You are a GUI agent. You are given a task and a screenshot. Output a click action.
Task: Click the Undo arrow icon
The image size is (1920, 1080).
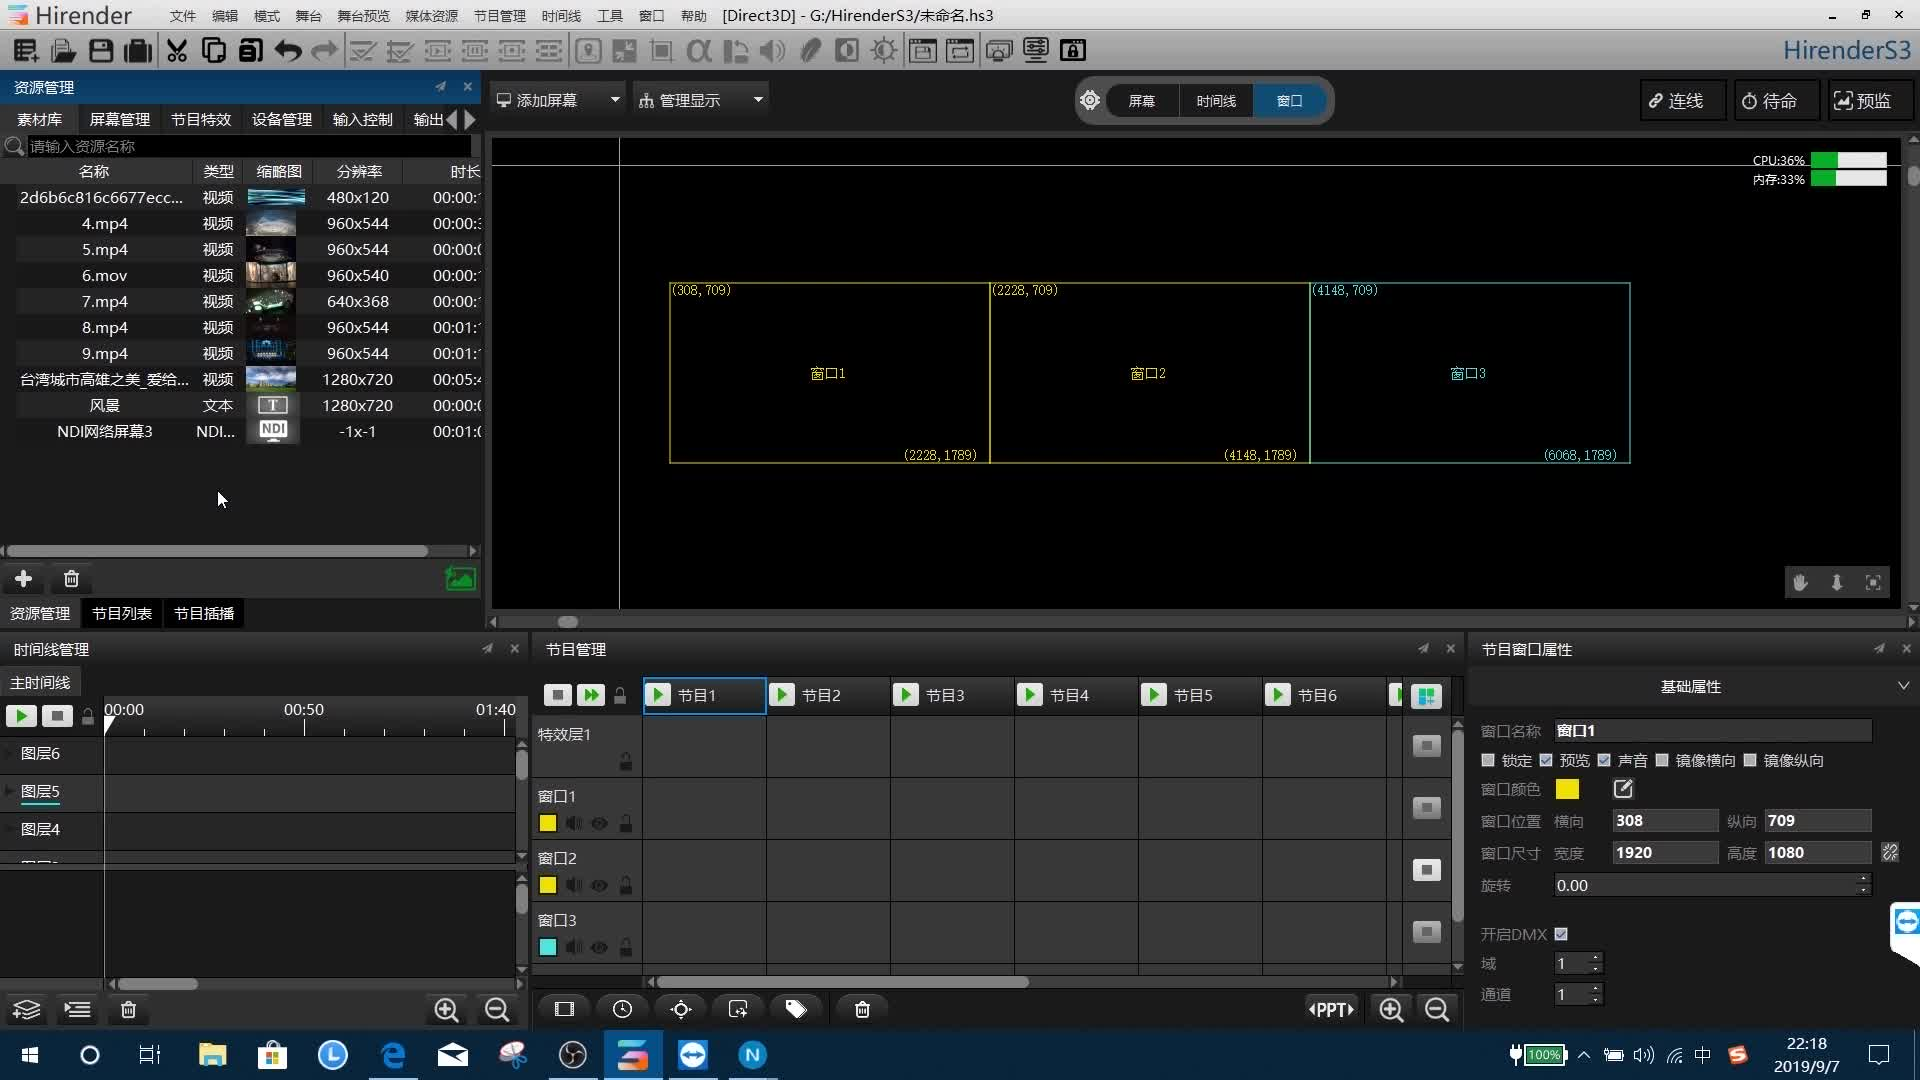[x=288, y=50]
